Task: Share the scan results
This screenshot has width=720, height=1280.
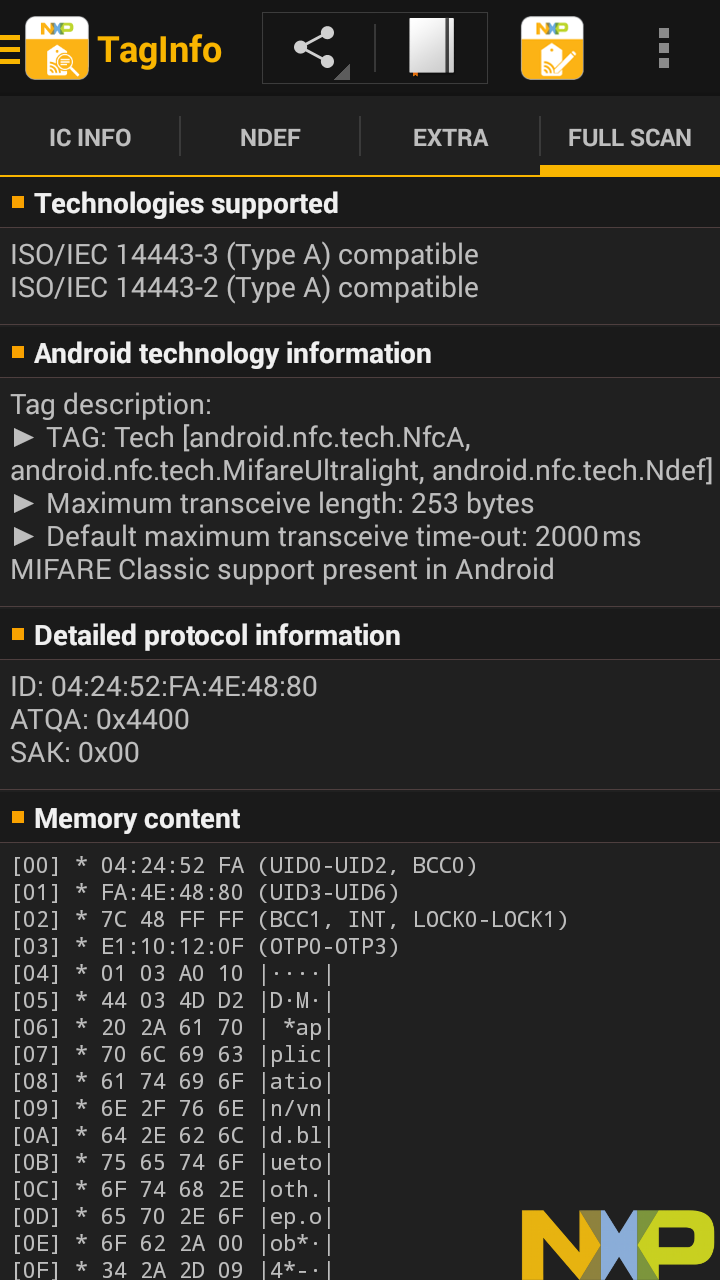Action: [x=315, y=48]
